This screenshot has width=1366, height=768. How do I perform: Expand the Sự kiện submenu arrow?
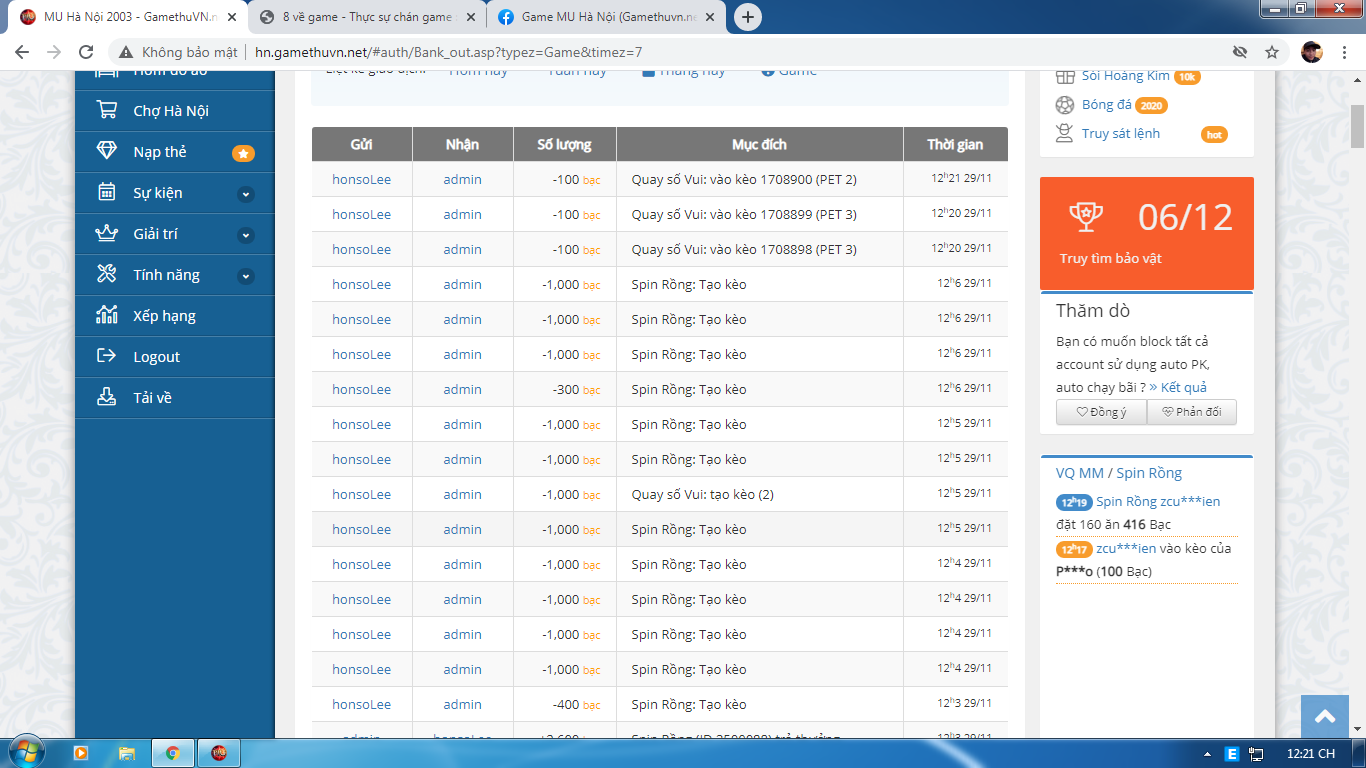[246, 194]
